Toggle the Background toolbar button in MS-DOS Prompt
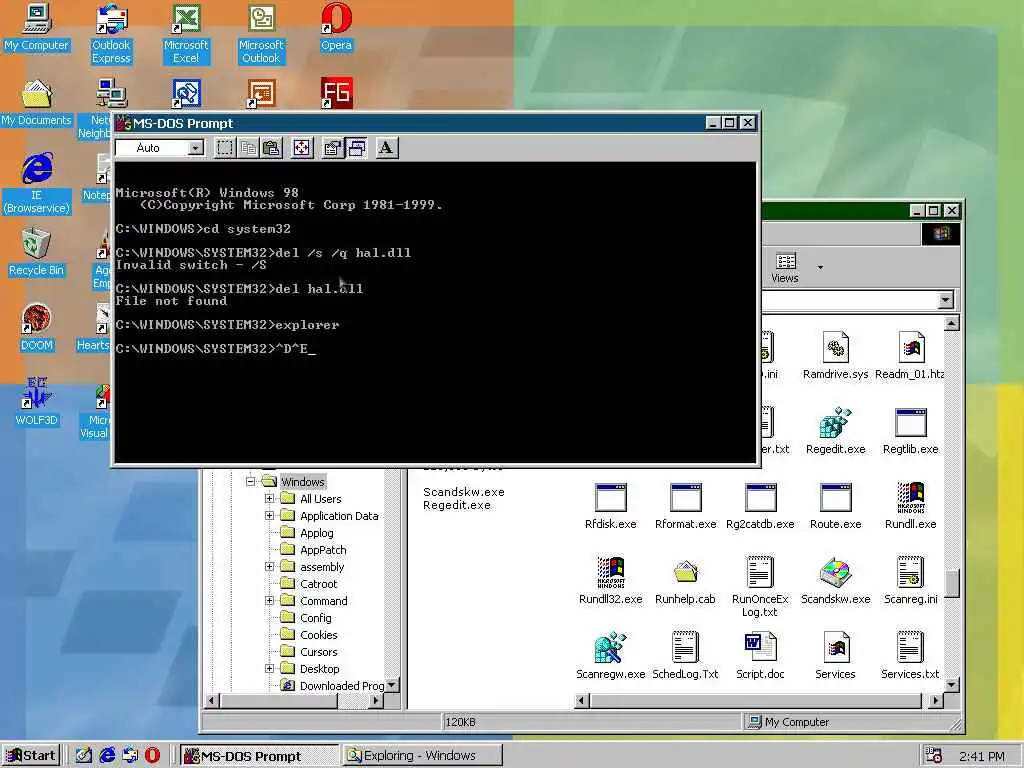This screenshot has height=768, width=1024. pos(357,148)
